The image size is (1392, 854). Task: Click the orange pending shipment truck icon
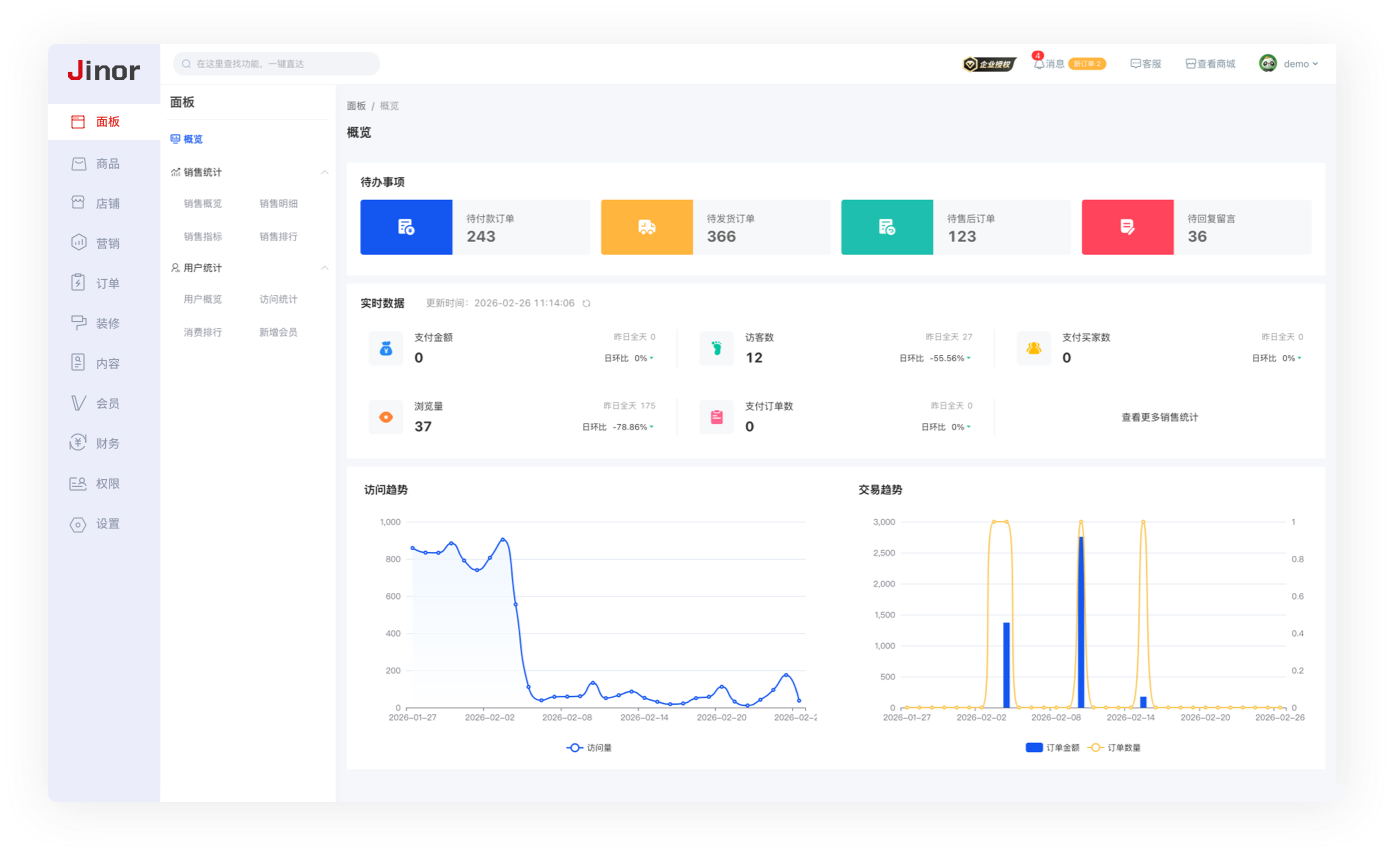646,227
